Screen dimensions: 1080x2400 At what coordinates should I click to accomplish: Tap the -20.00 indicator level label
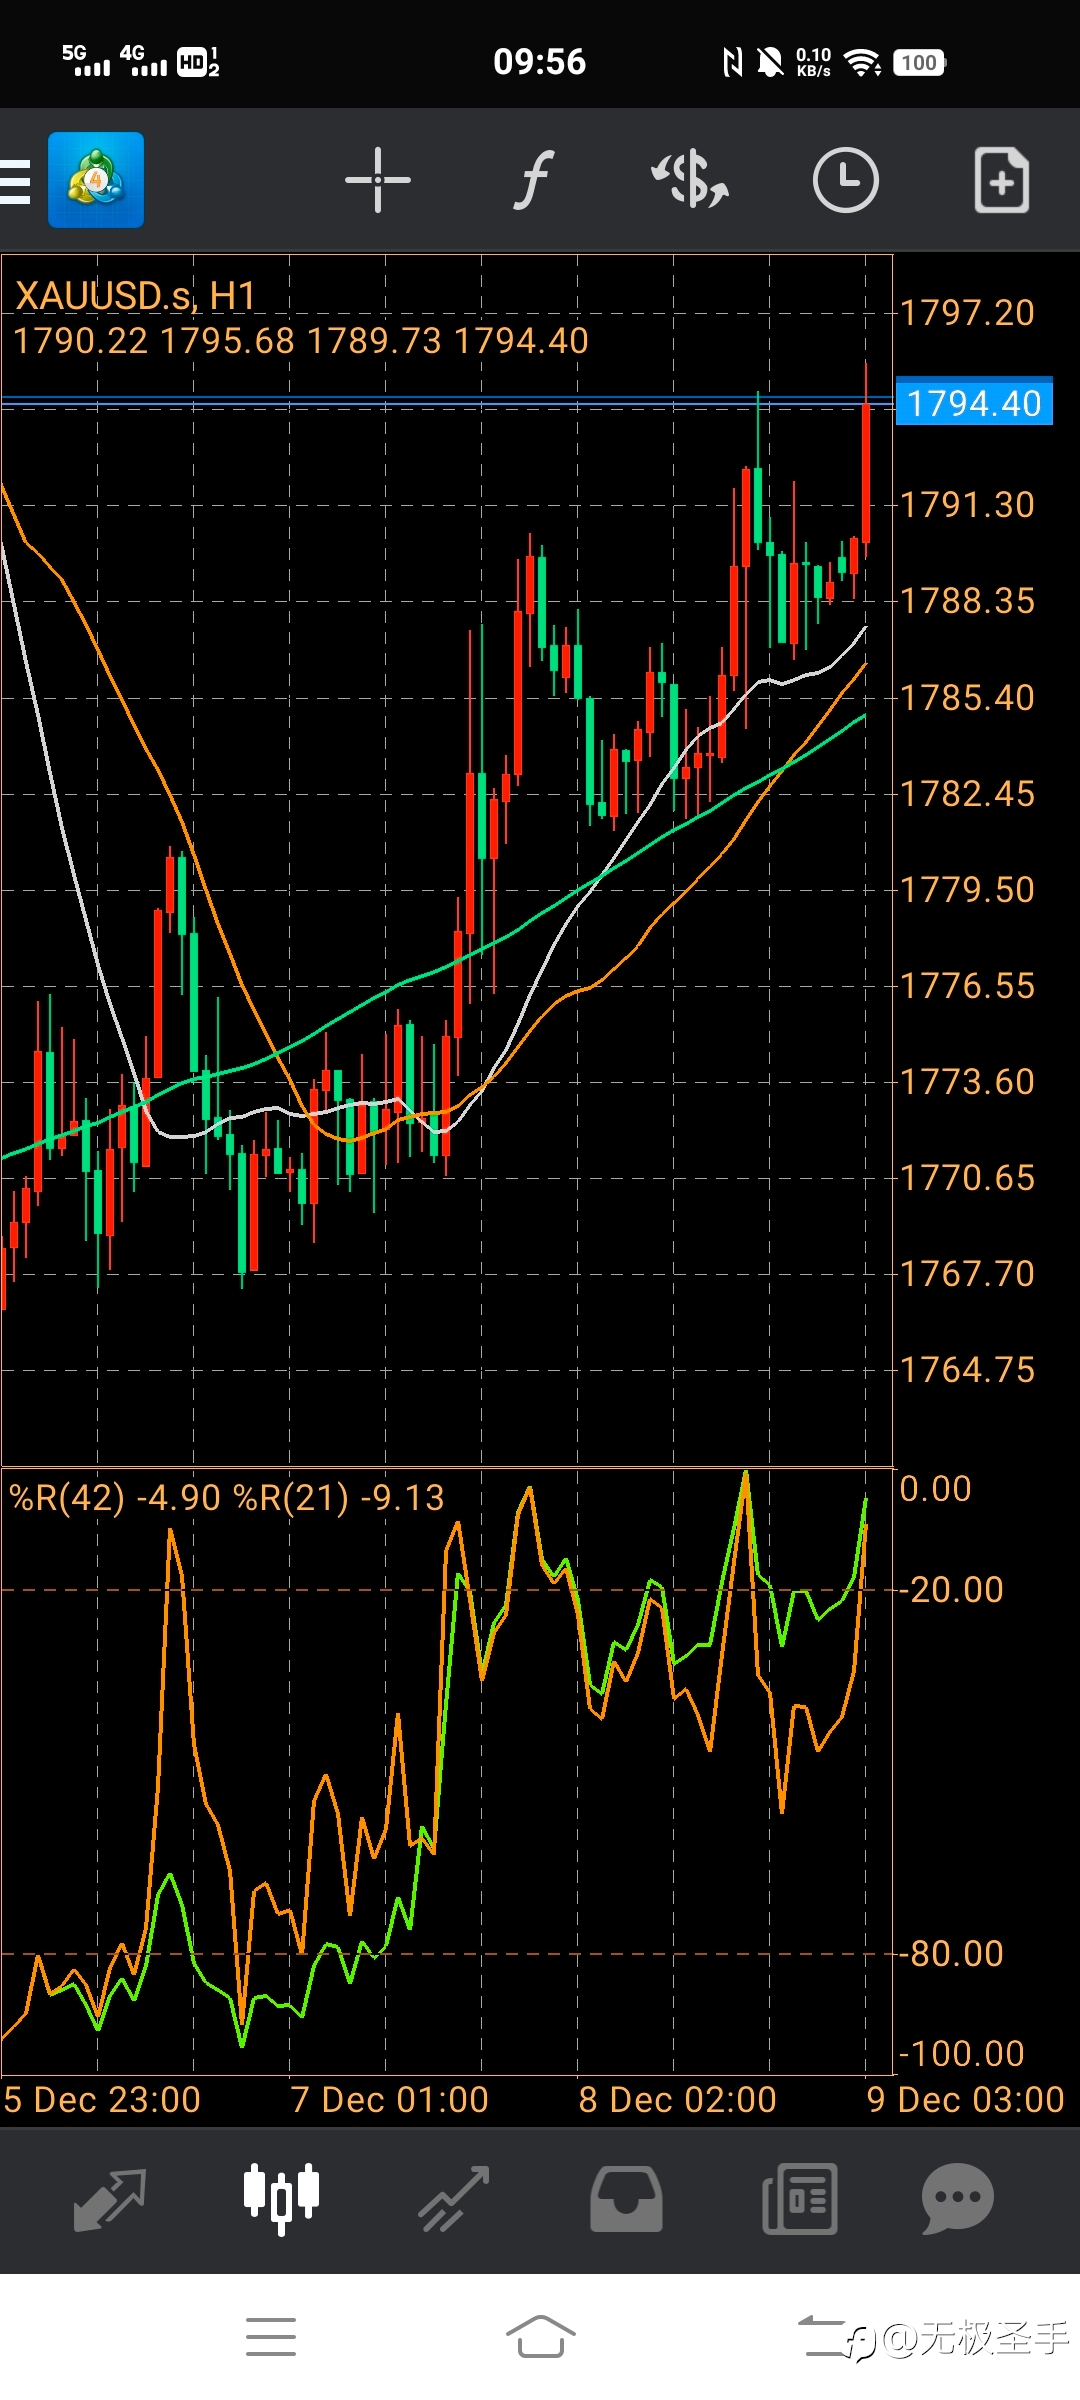pos(952,1589)
